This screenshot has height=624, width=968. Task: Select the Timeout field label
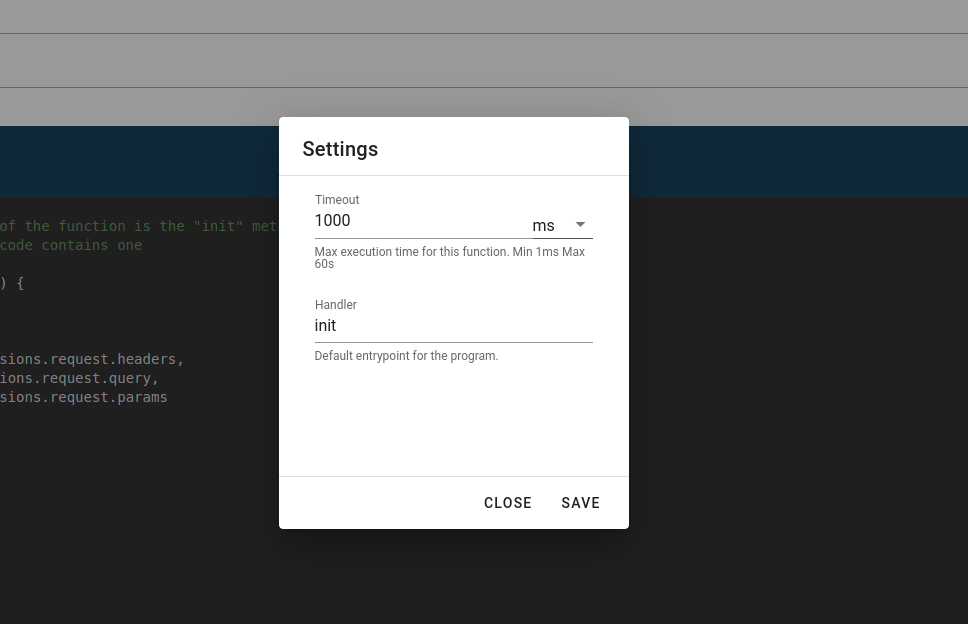point(337,200)
